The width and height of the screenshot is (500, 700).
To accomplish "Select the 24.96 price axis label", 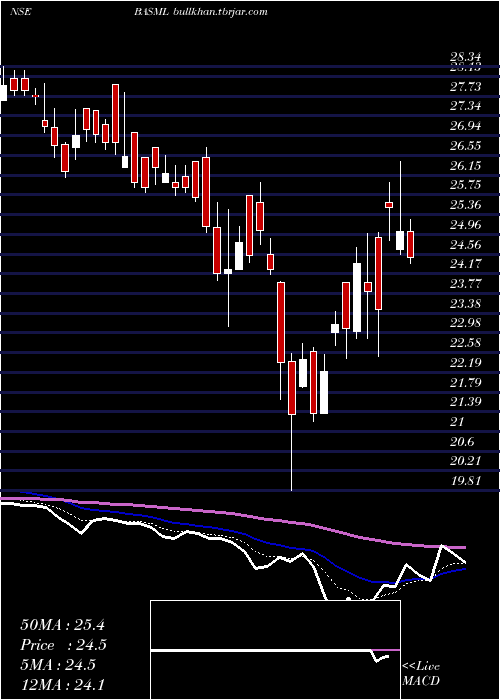I will click(x=465, y=225).
